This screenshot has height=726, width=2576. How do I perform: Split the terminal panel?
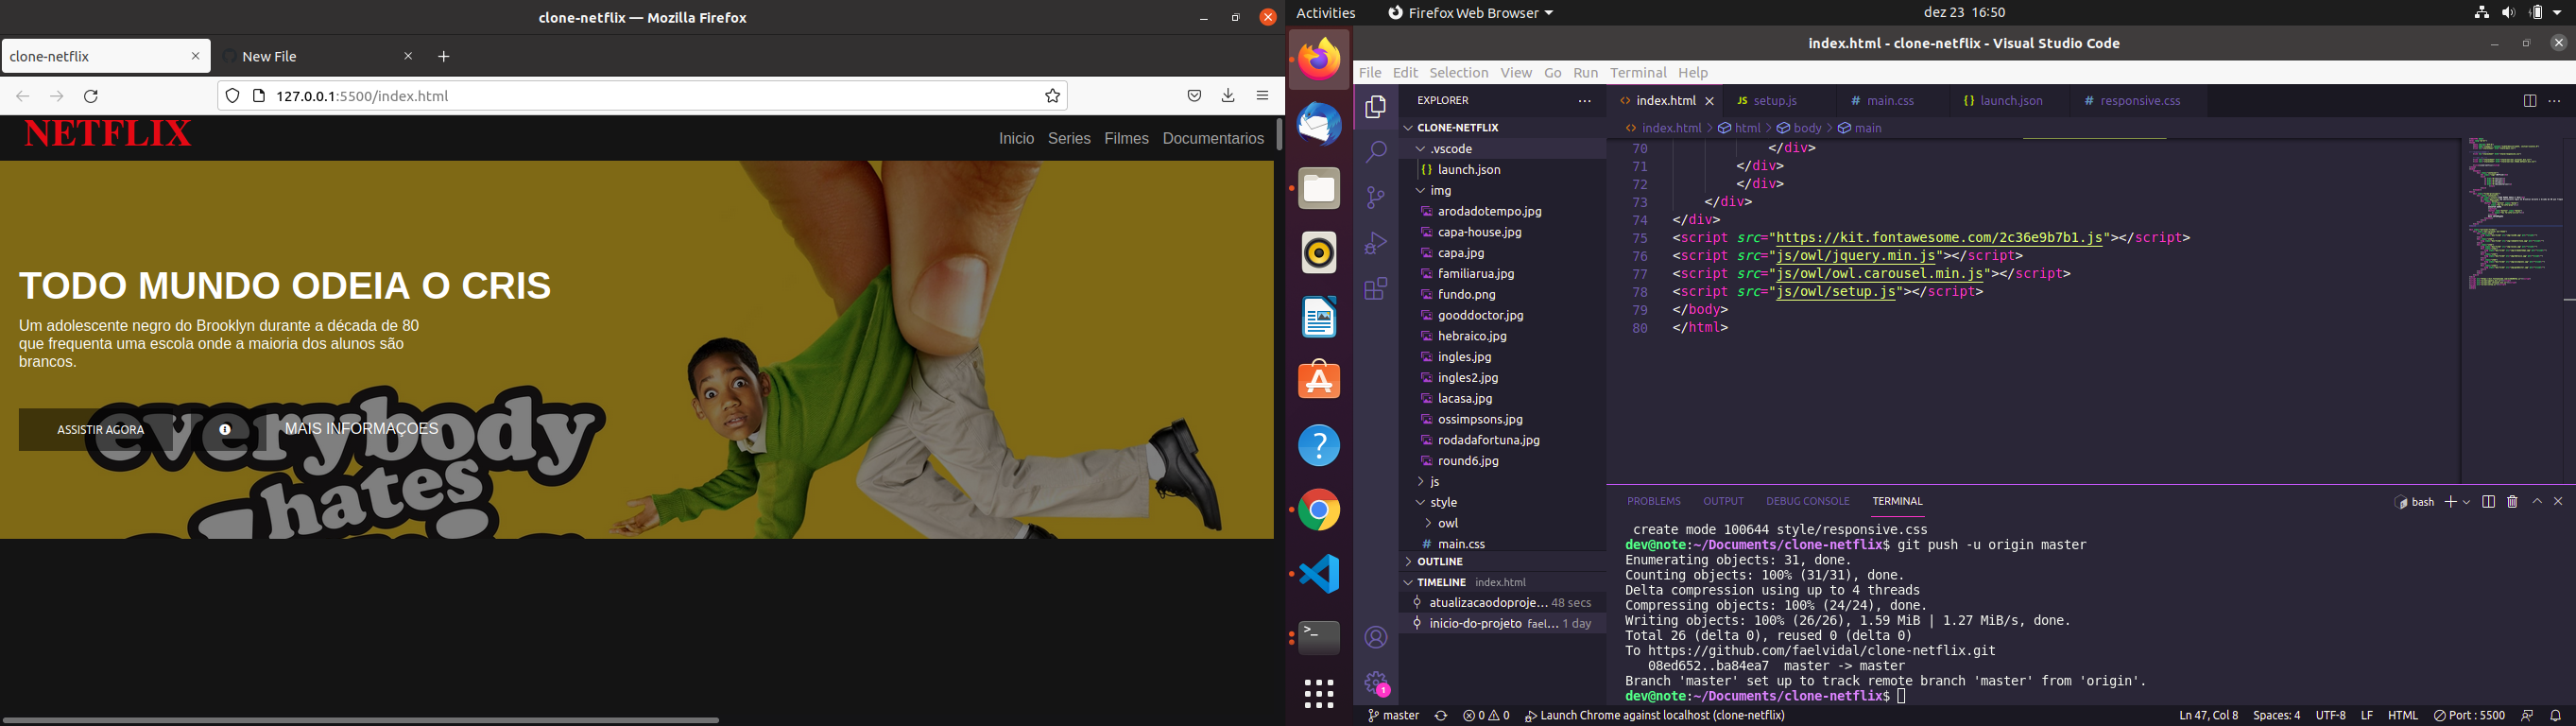click(x=2489, y=502)
